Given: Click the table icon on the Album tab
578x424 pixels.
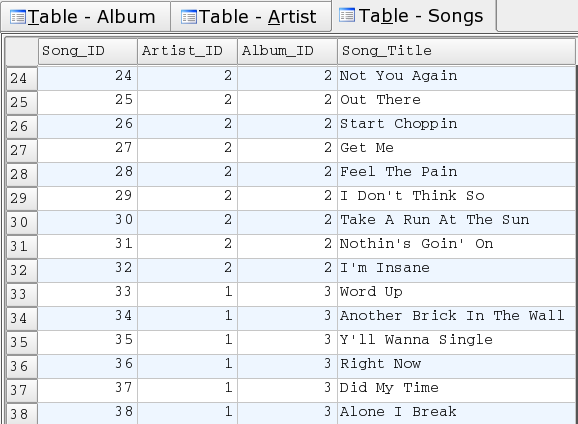Looking at the screenshot, I should [x=18, y=17].
